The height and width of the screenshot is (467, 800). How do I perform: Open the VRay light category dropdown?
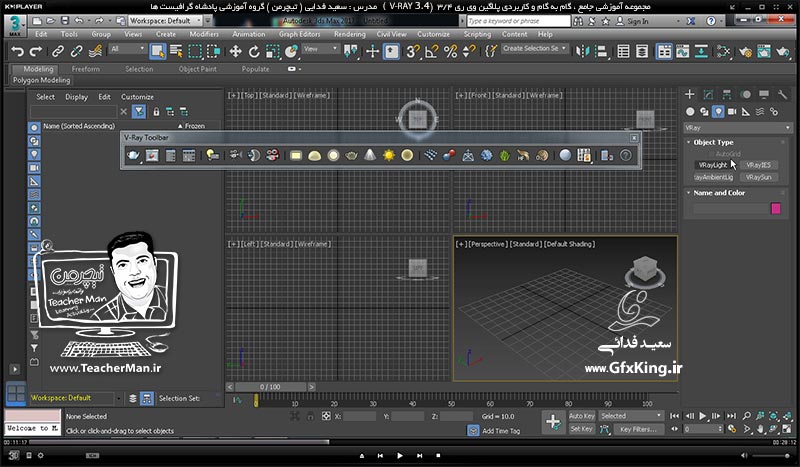737,128
